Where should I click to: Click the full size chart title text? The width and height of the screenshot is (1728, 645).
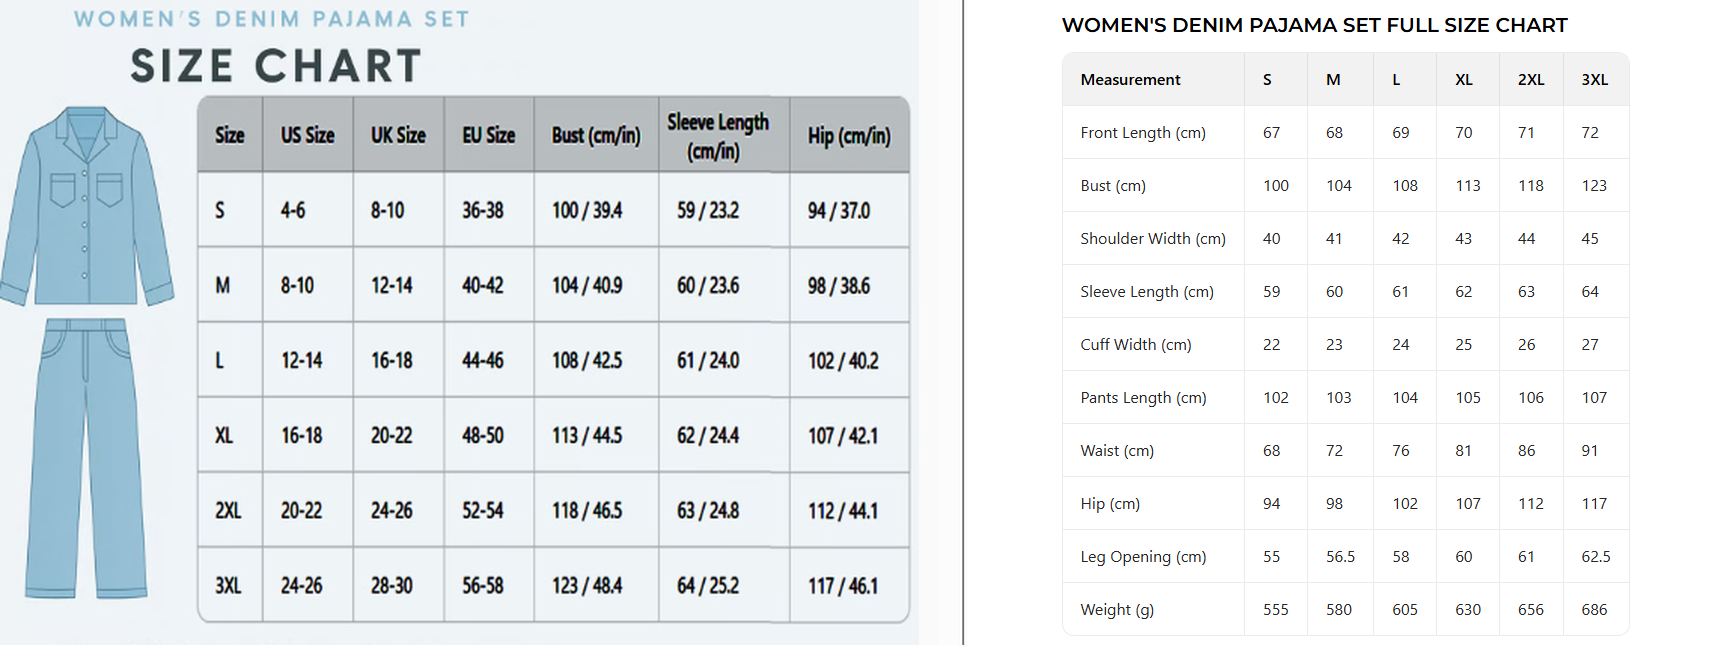click(x=1314, y=25)
